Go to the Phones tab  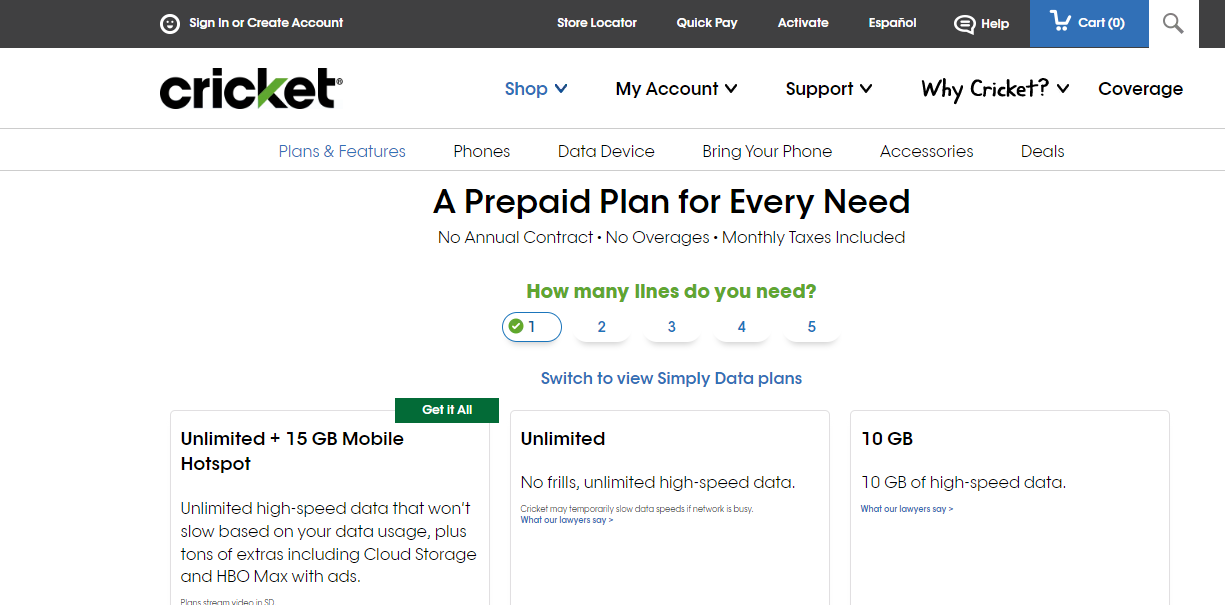(x=482, y=151)
